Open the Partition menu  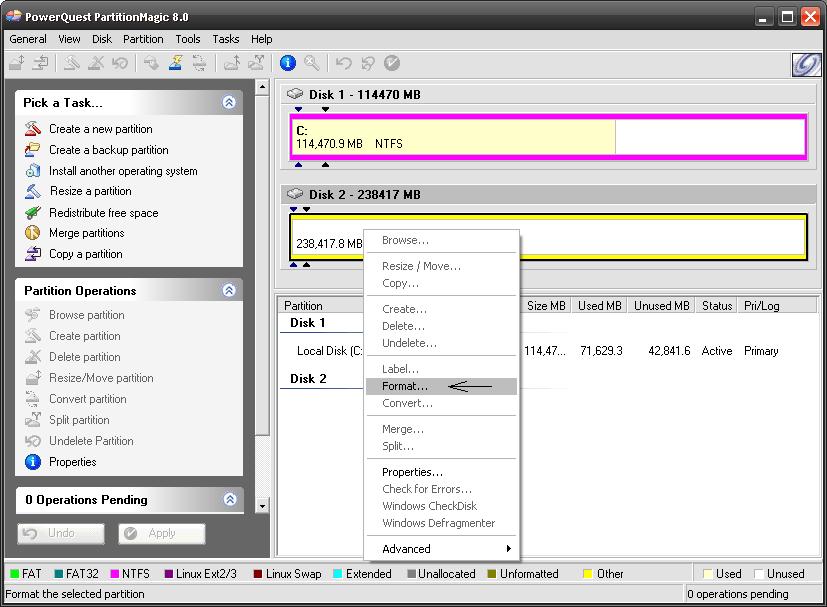(x=143, y=39)
